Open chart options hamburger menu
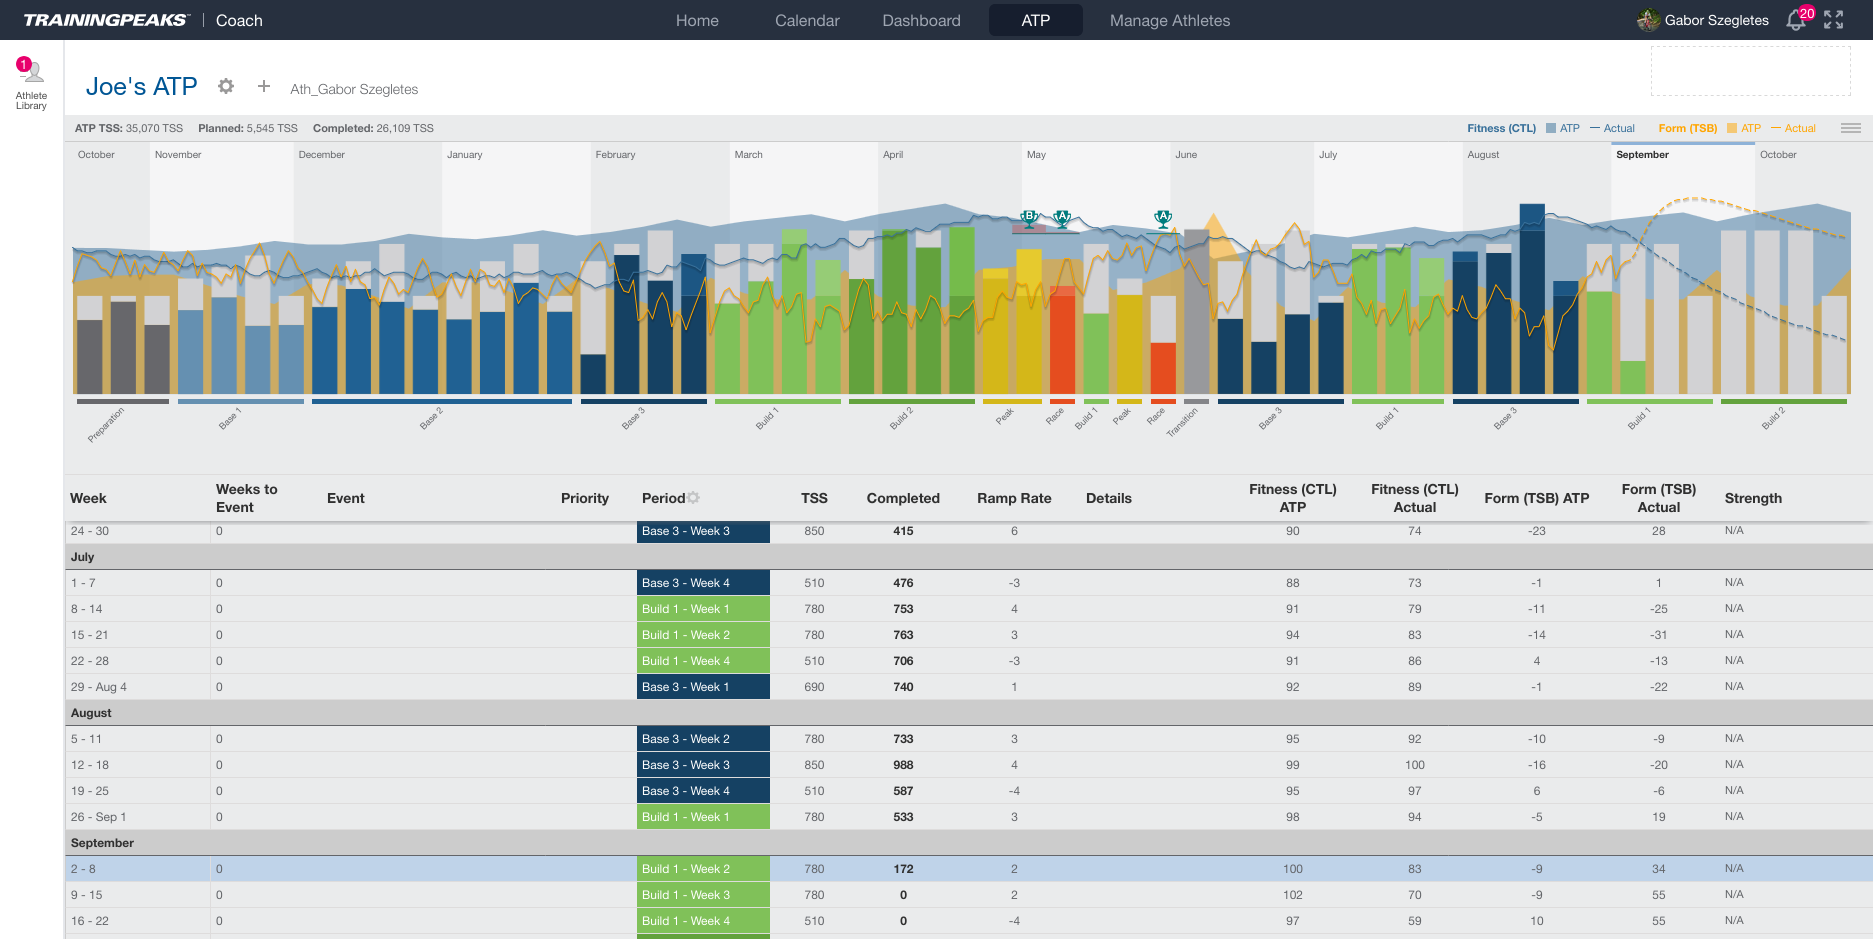 coord(1850,128)
